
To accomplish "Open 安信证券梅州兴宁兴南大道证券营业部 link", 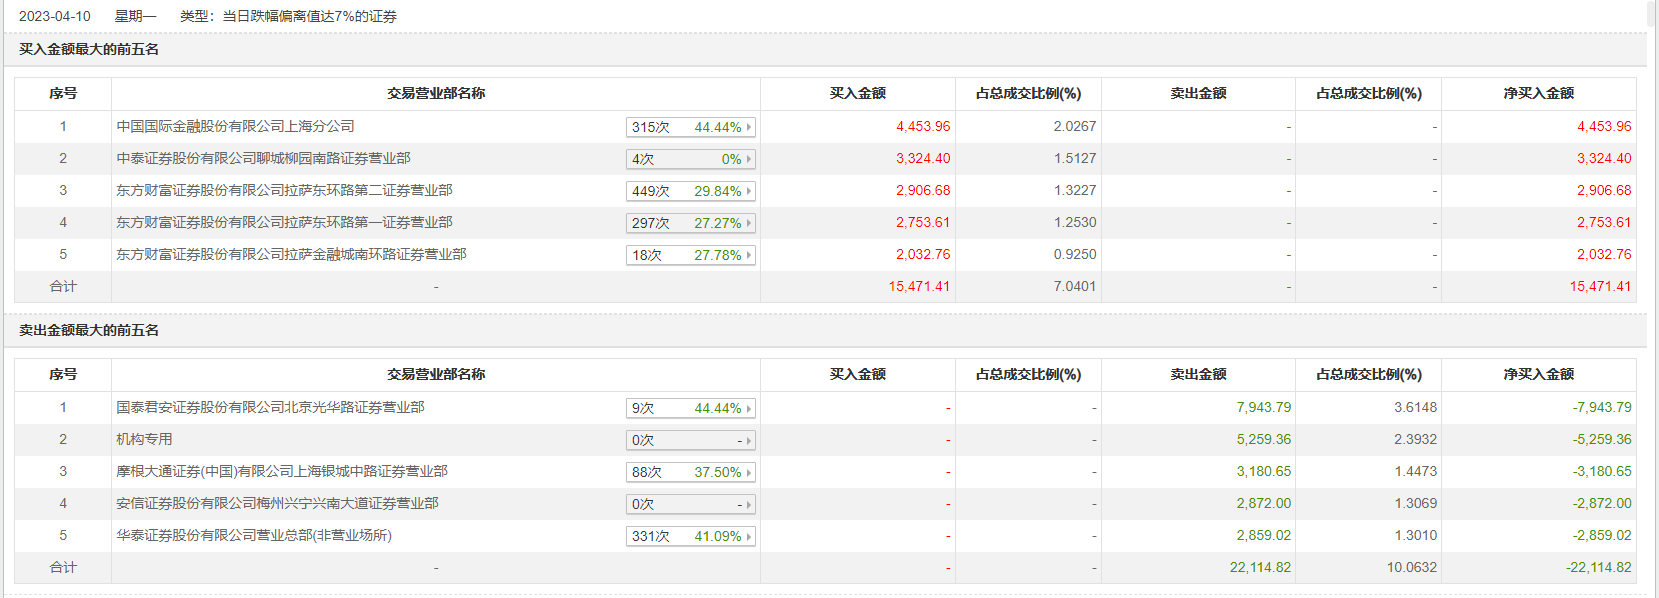I will (x=277, y=503).
